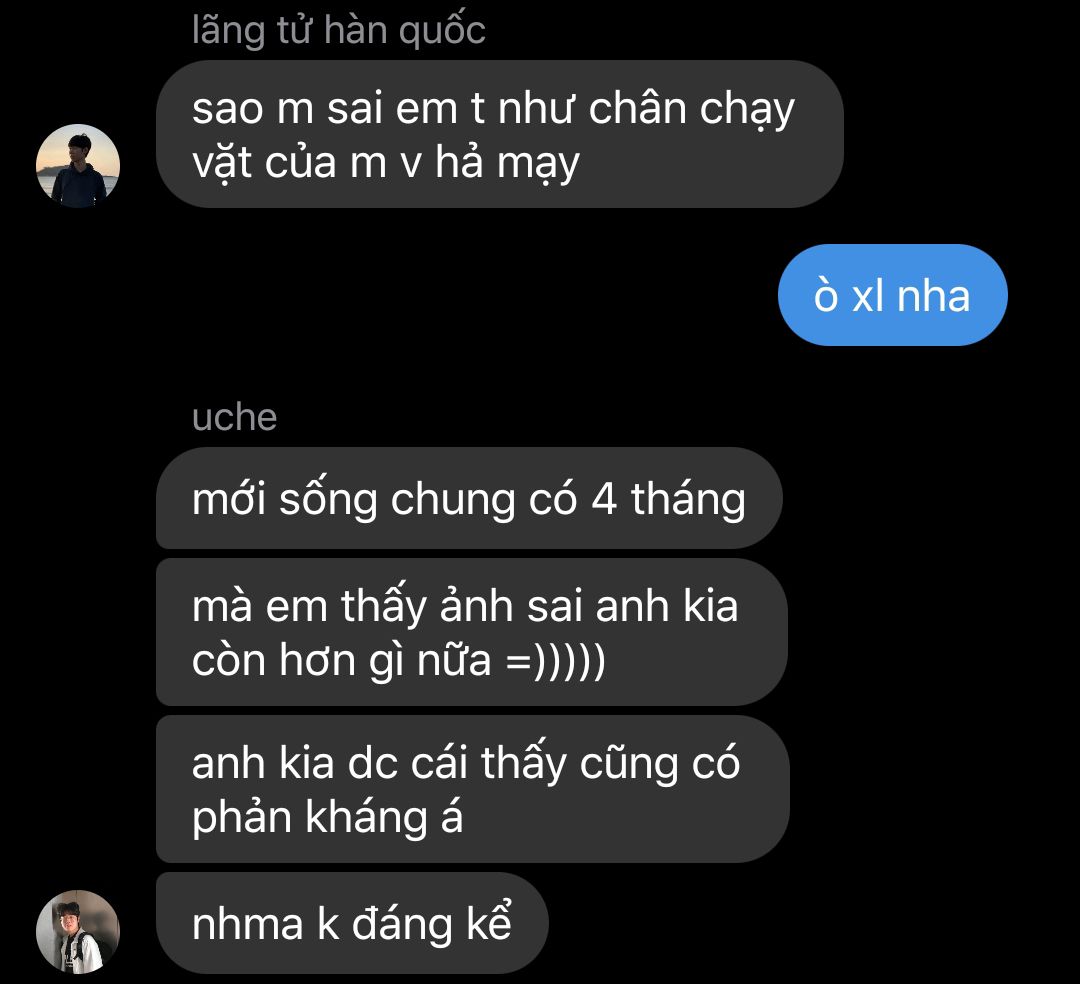Viewport: 1080px width, 984px height.
Task: Select message "sao m sai em t như chân chạy"
Action: pyautogui.click(x=500, y=134)
